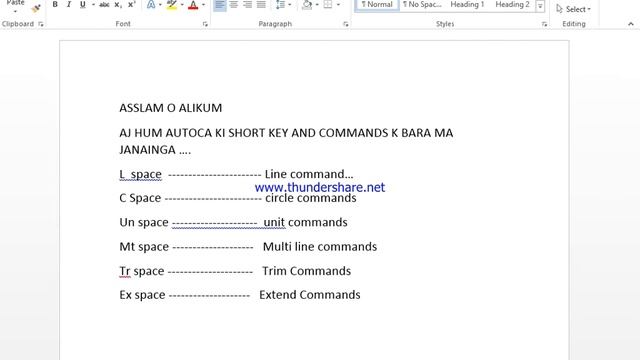Click 'circle commands' text
Screen dimensions: 640x360
(x=311, y=198)
